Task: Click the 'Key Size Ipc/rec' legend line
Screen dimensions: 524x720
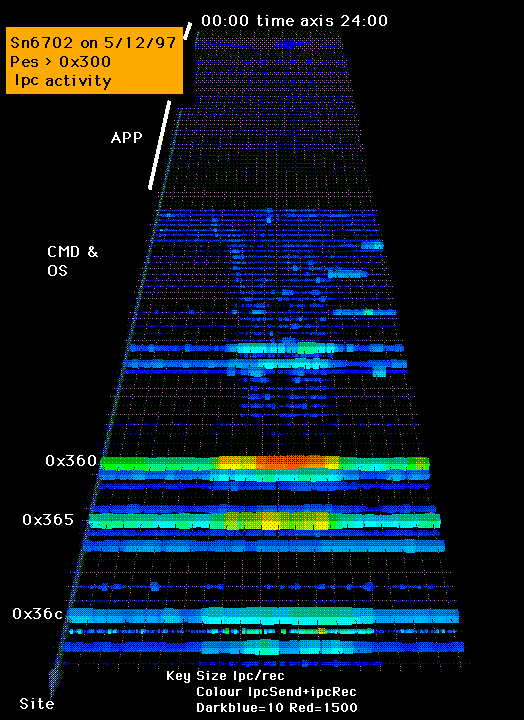Action: [x=225, y=676]
